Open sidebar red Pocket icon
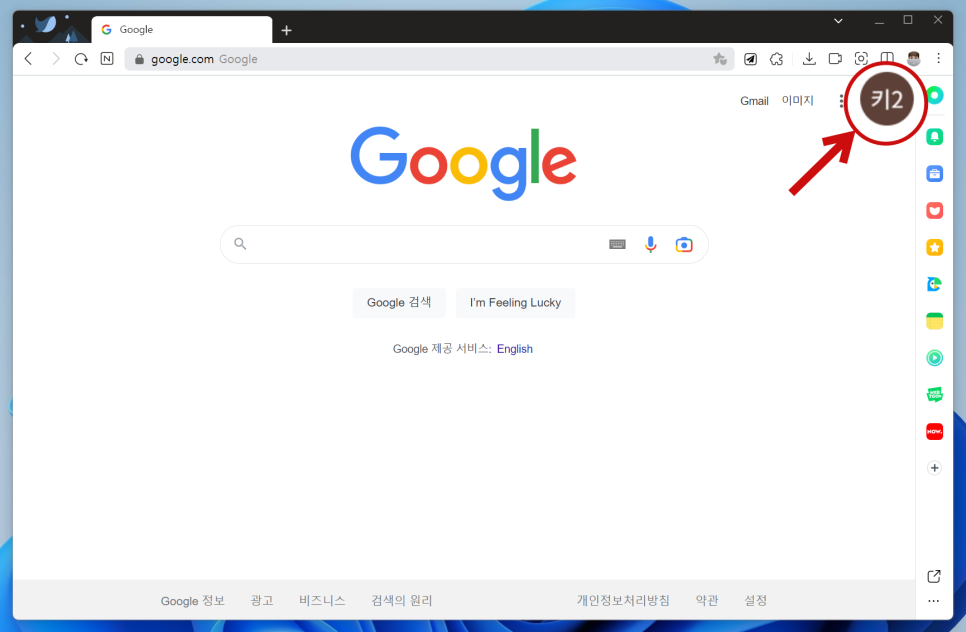The image size is (966, 632). click(x=935, y=211)
